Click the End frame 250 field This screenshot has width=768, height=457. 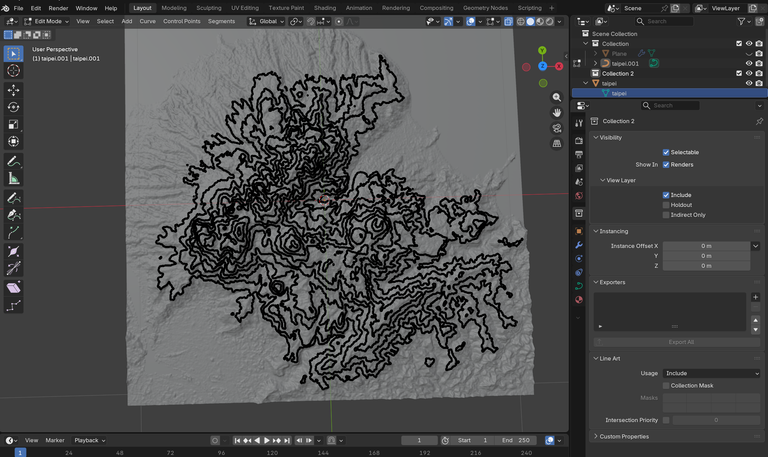coord(515,440)
